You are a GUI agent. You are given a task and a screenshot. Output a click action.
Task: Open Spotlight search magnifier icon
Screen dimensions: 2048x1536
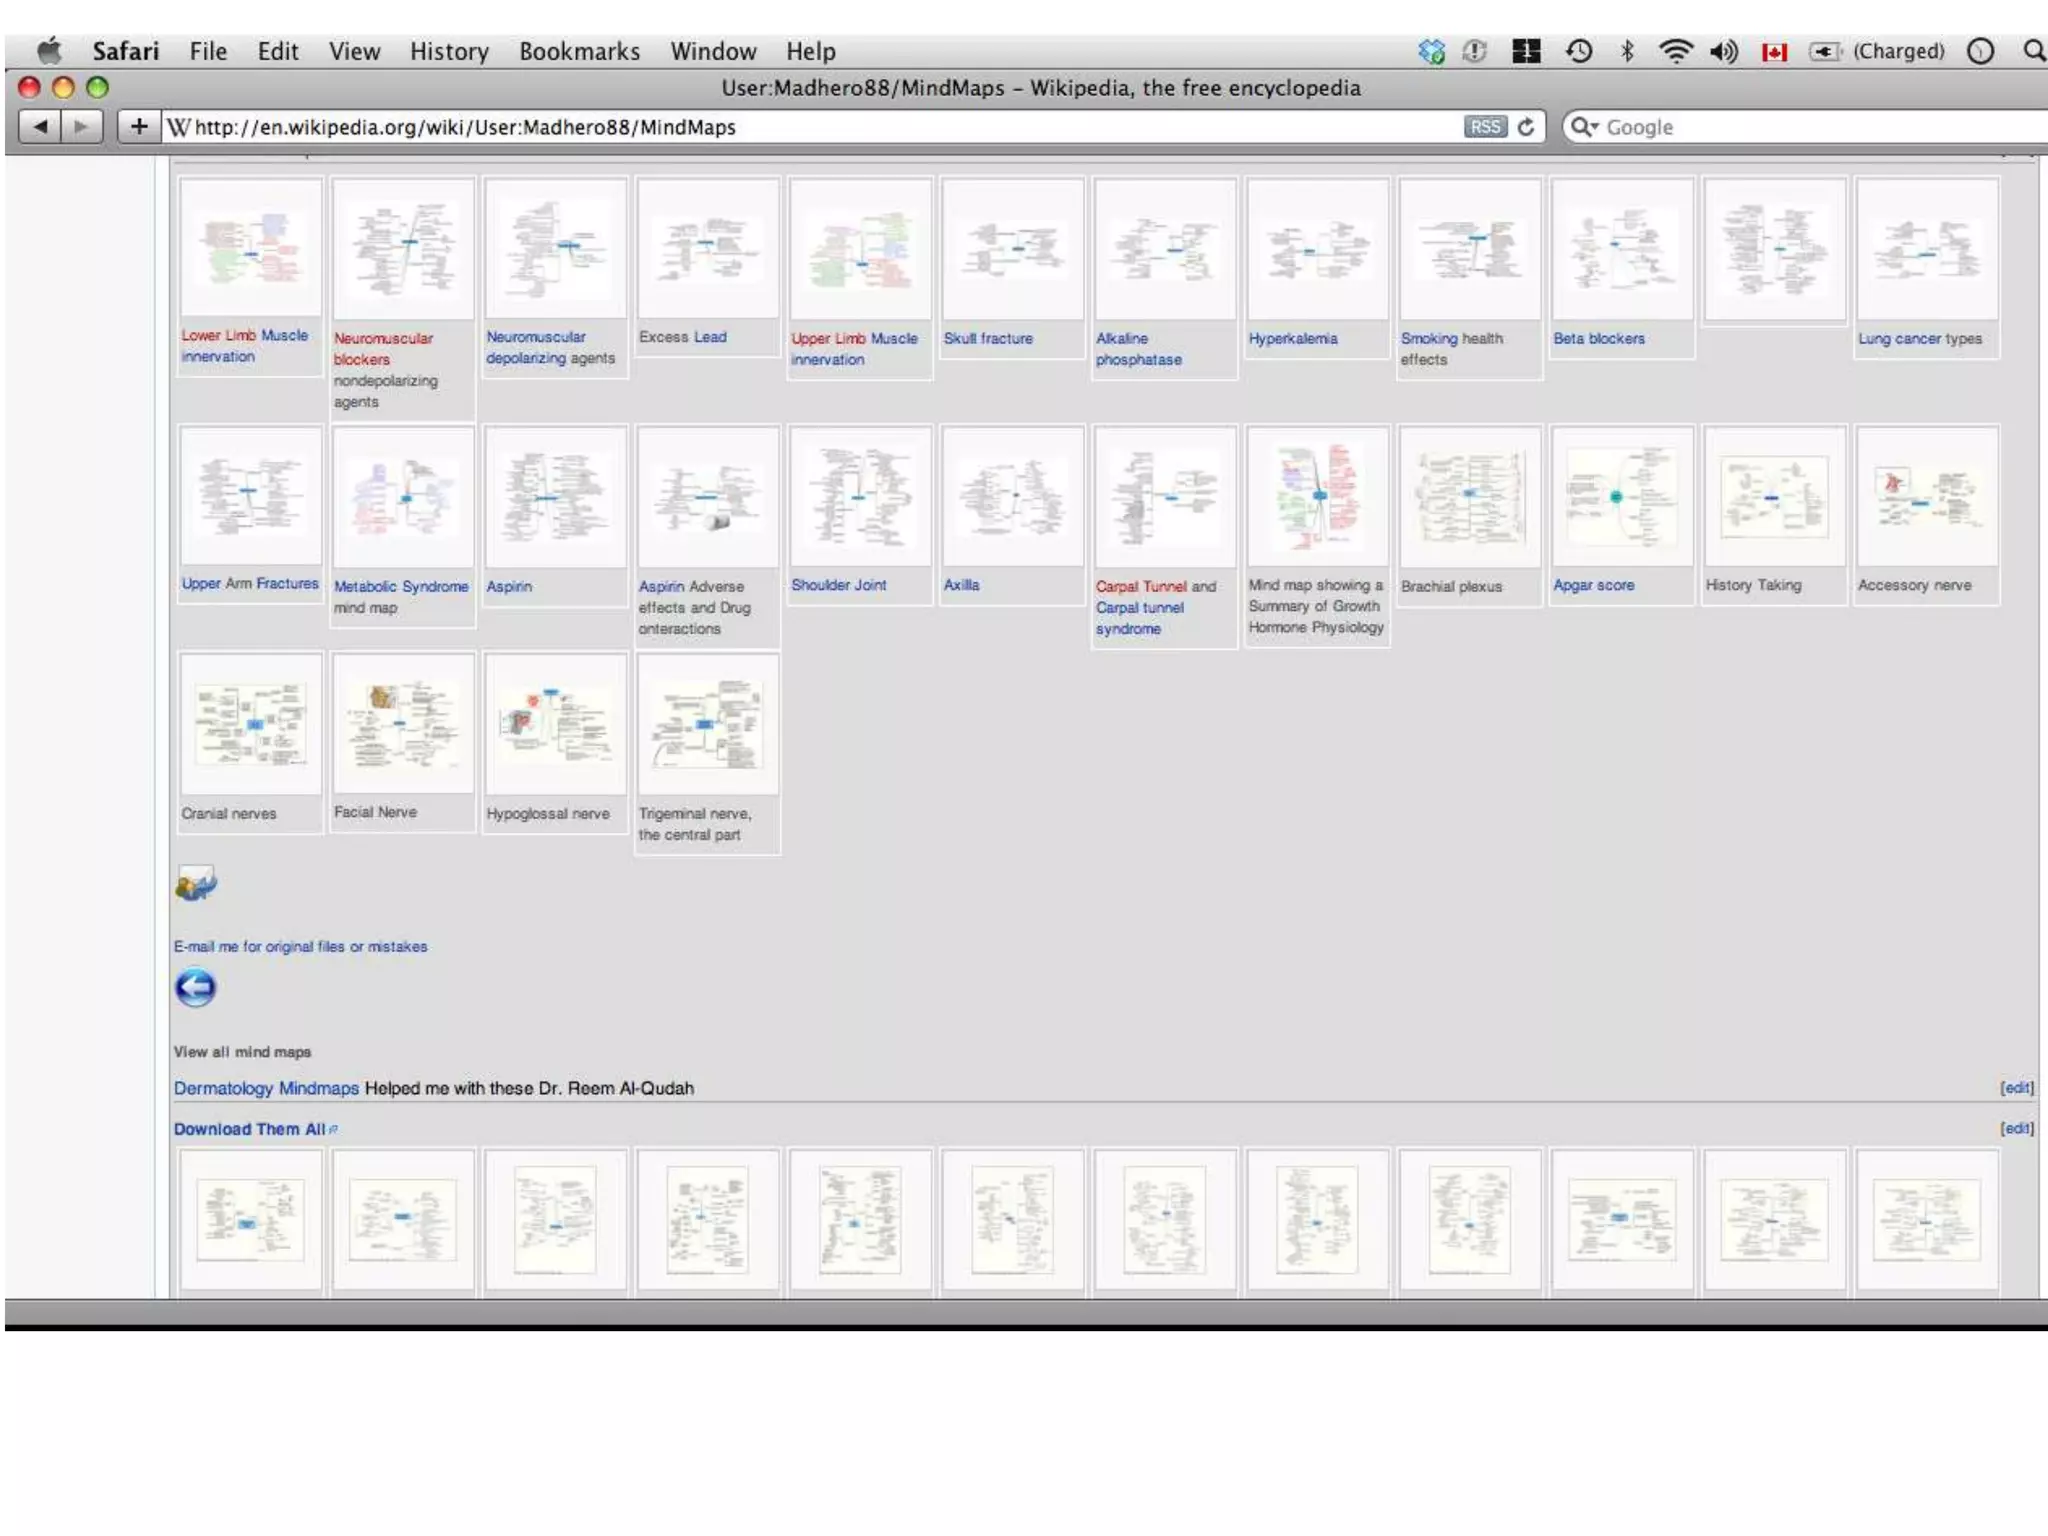2033,51
